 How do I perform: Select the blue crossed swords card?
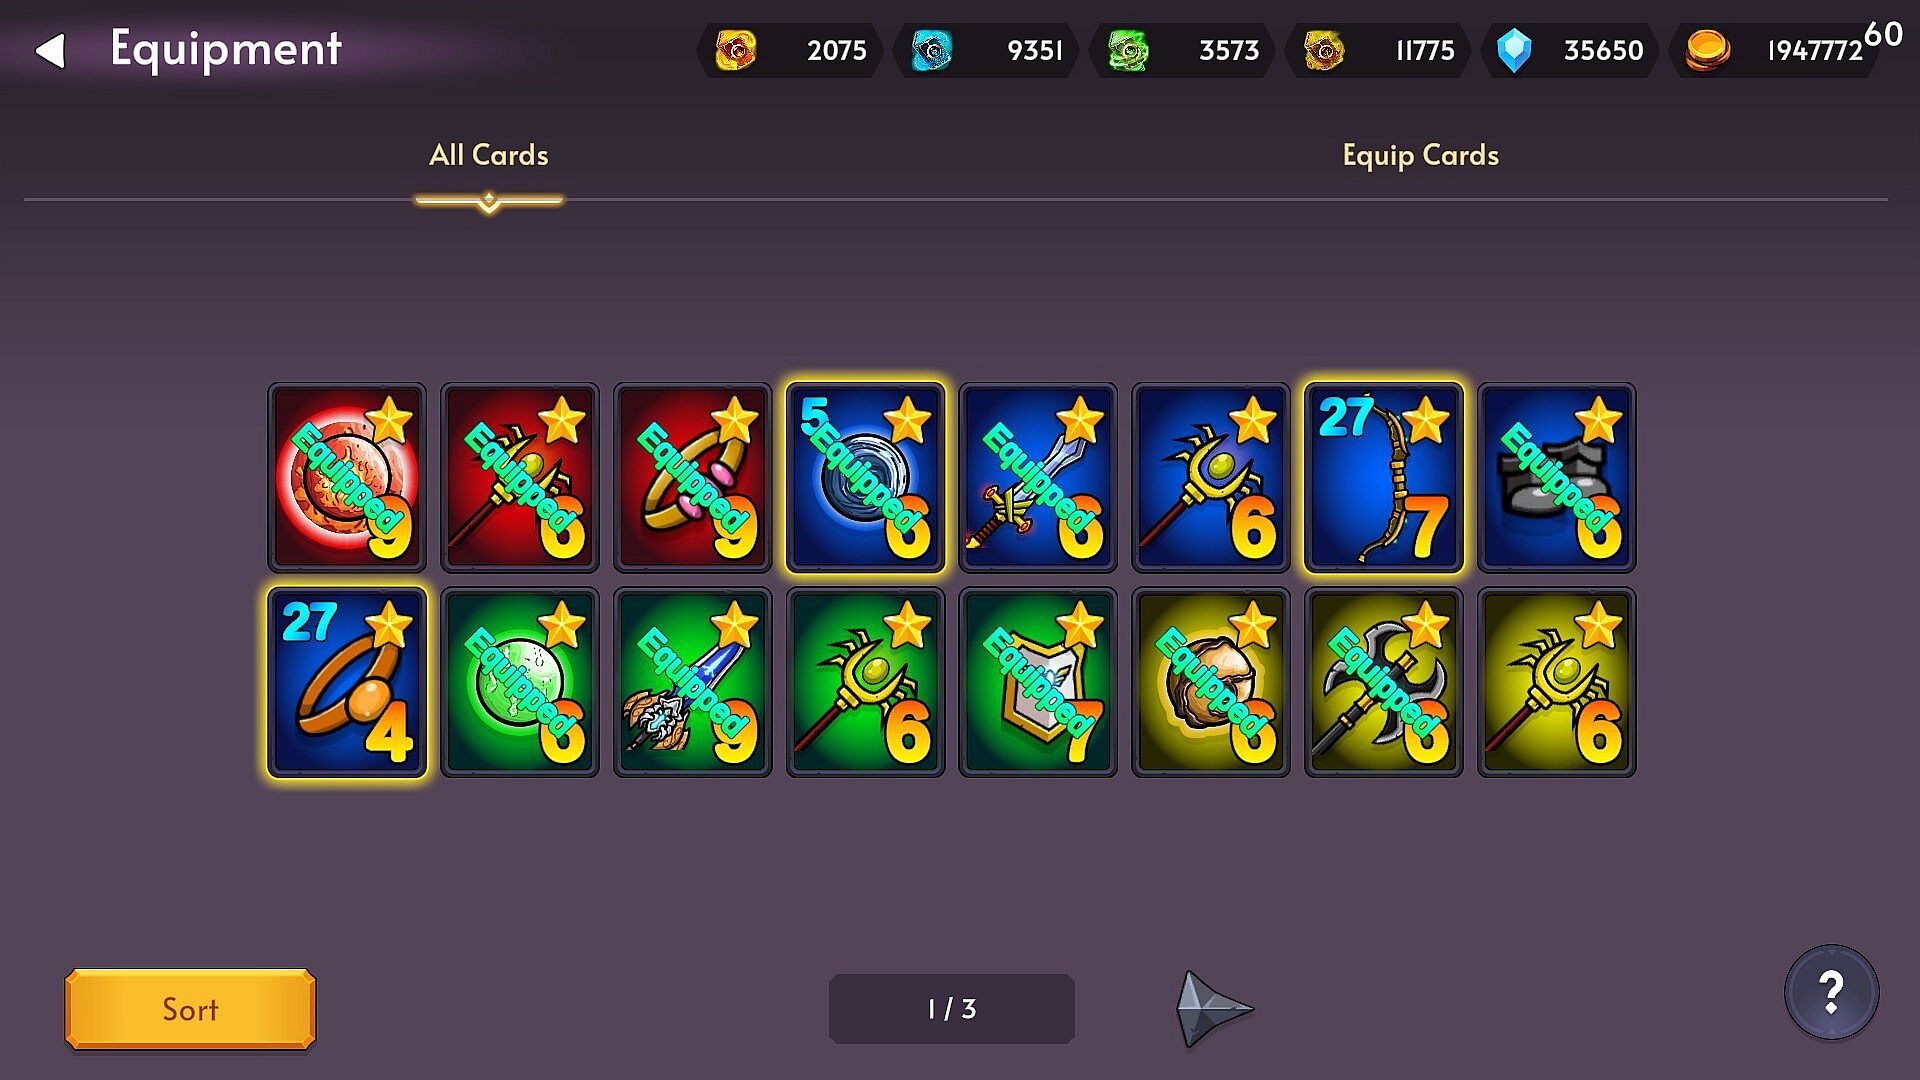pos(1038,478)
